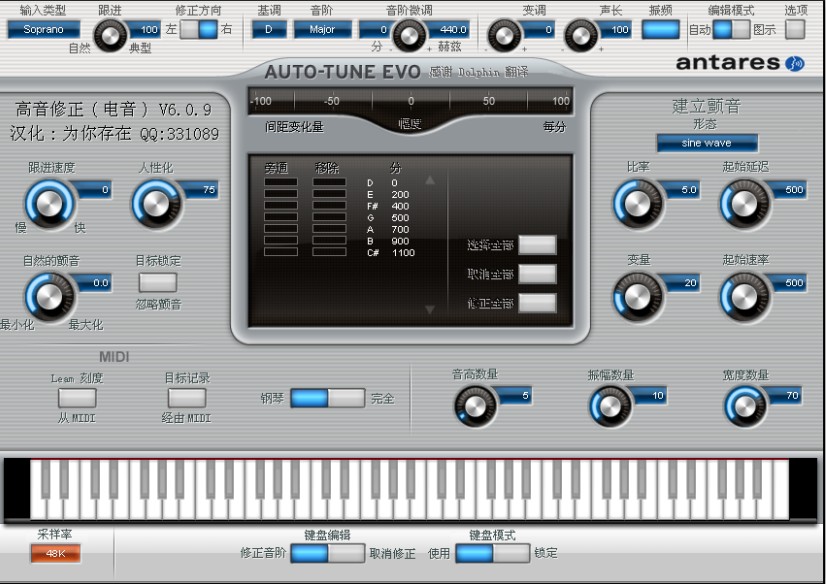Click the 音高数量 knob

point(475,406)
